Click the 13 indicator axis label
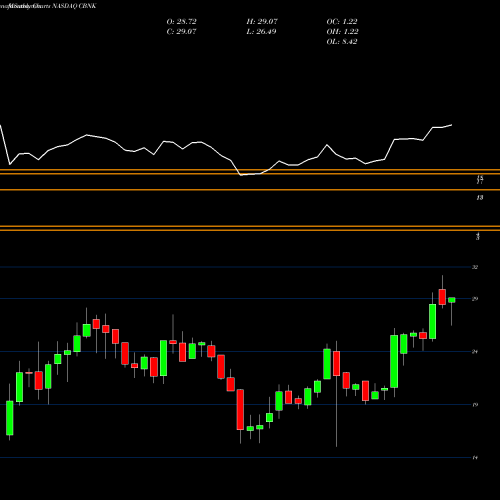This screenshot has height=500, width=500. 480,198
